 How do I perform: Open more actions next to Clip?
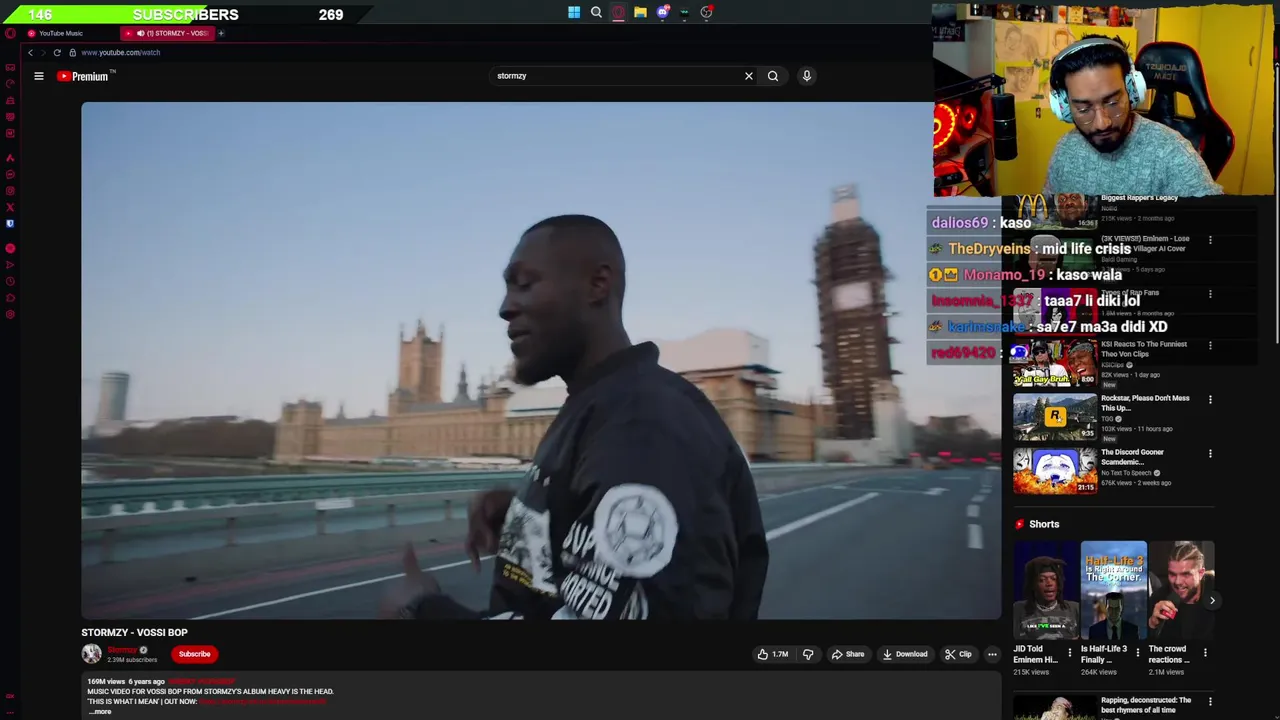point(992,654)
